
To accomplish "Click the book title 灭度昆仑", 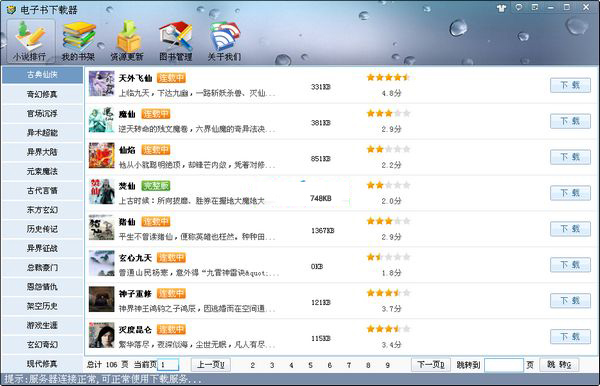I will click(135, 330).
